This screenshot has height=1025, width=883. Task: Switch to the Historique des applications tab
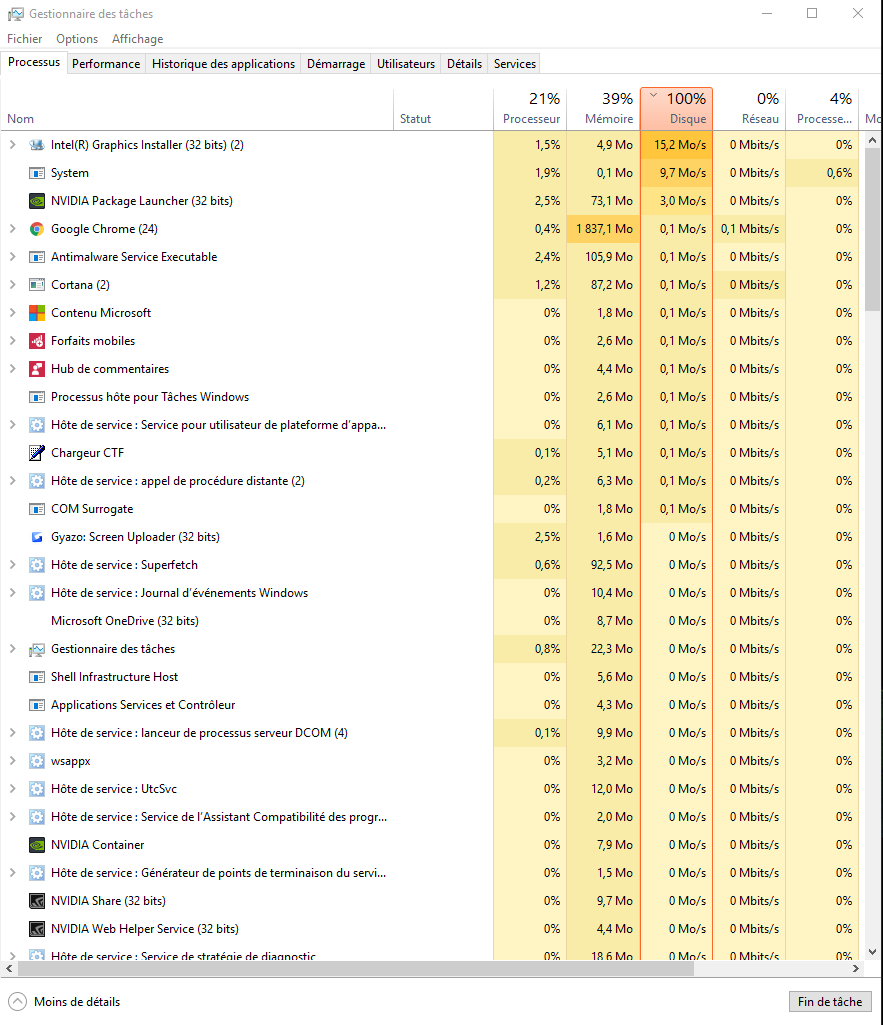pos(224,64)
